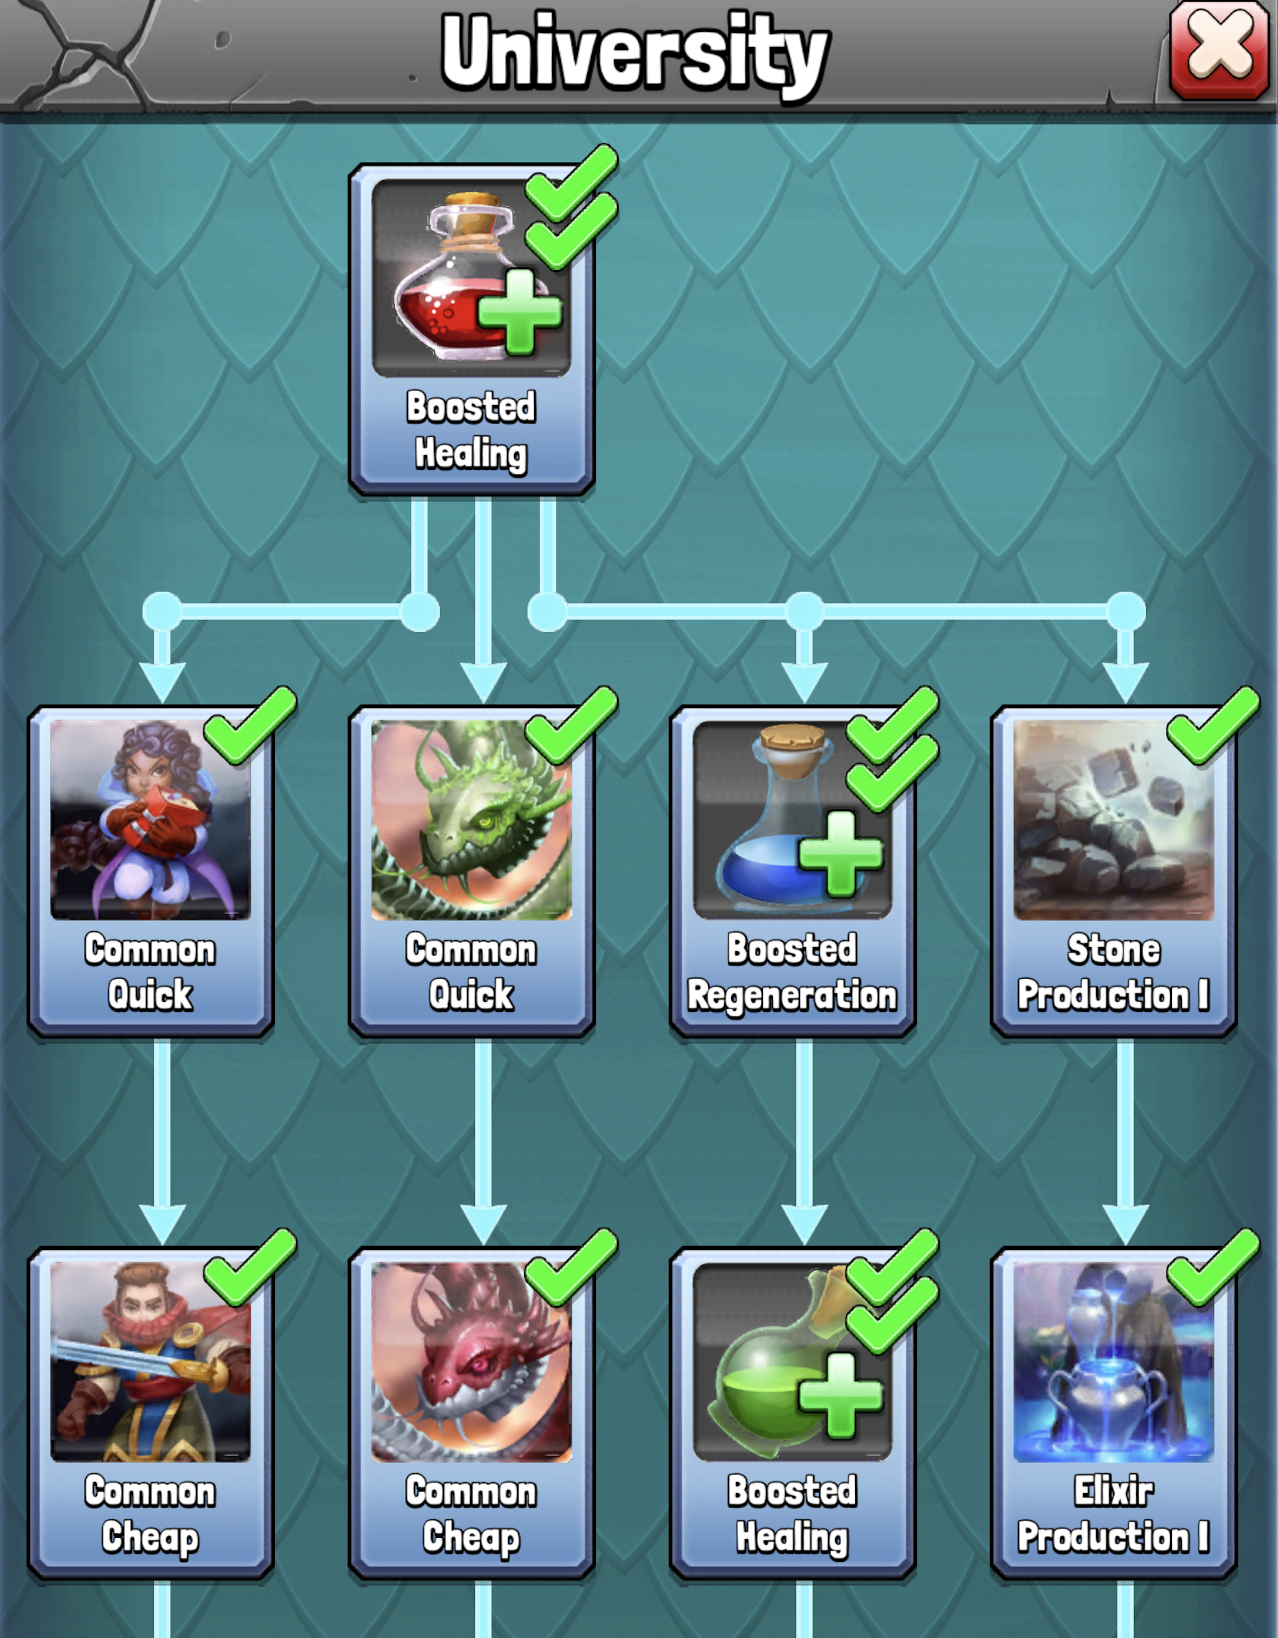Click checkmark on Stone Production I card

click(1213, 726)
